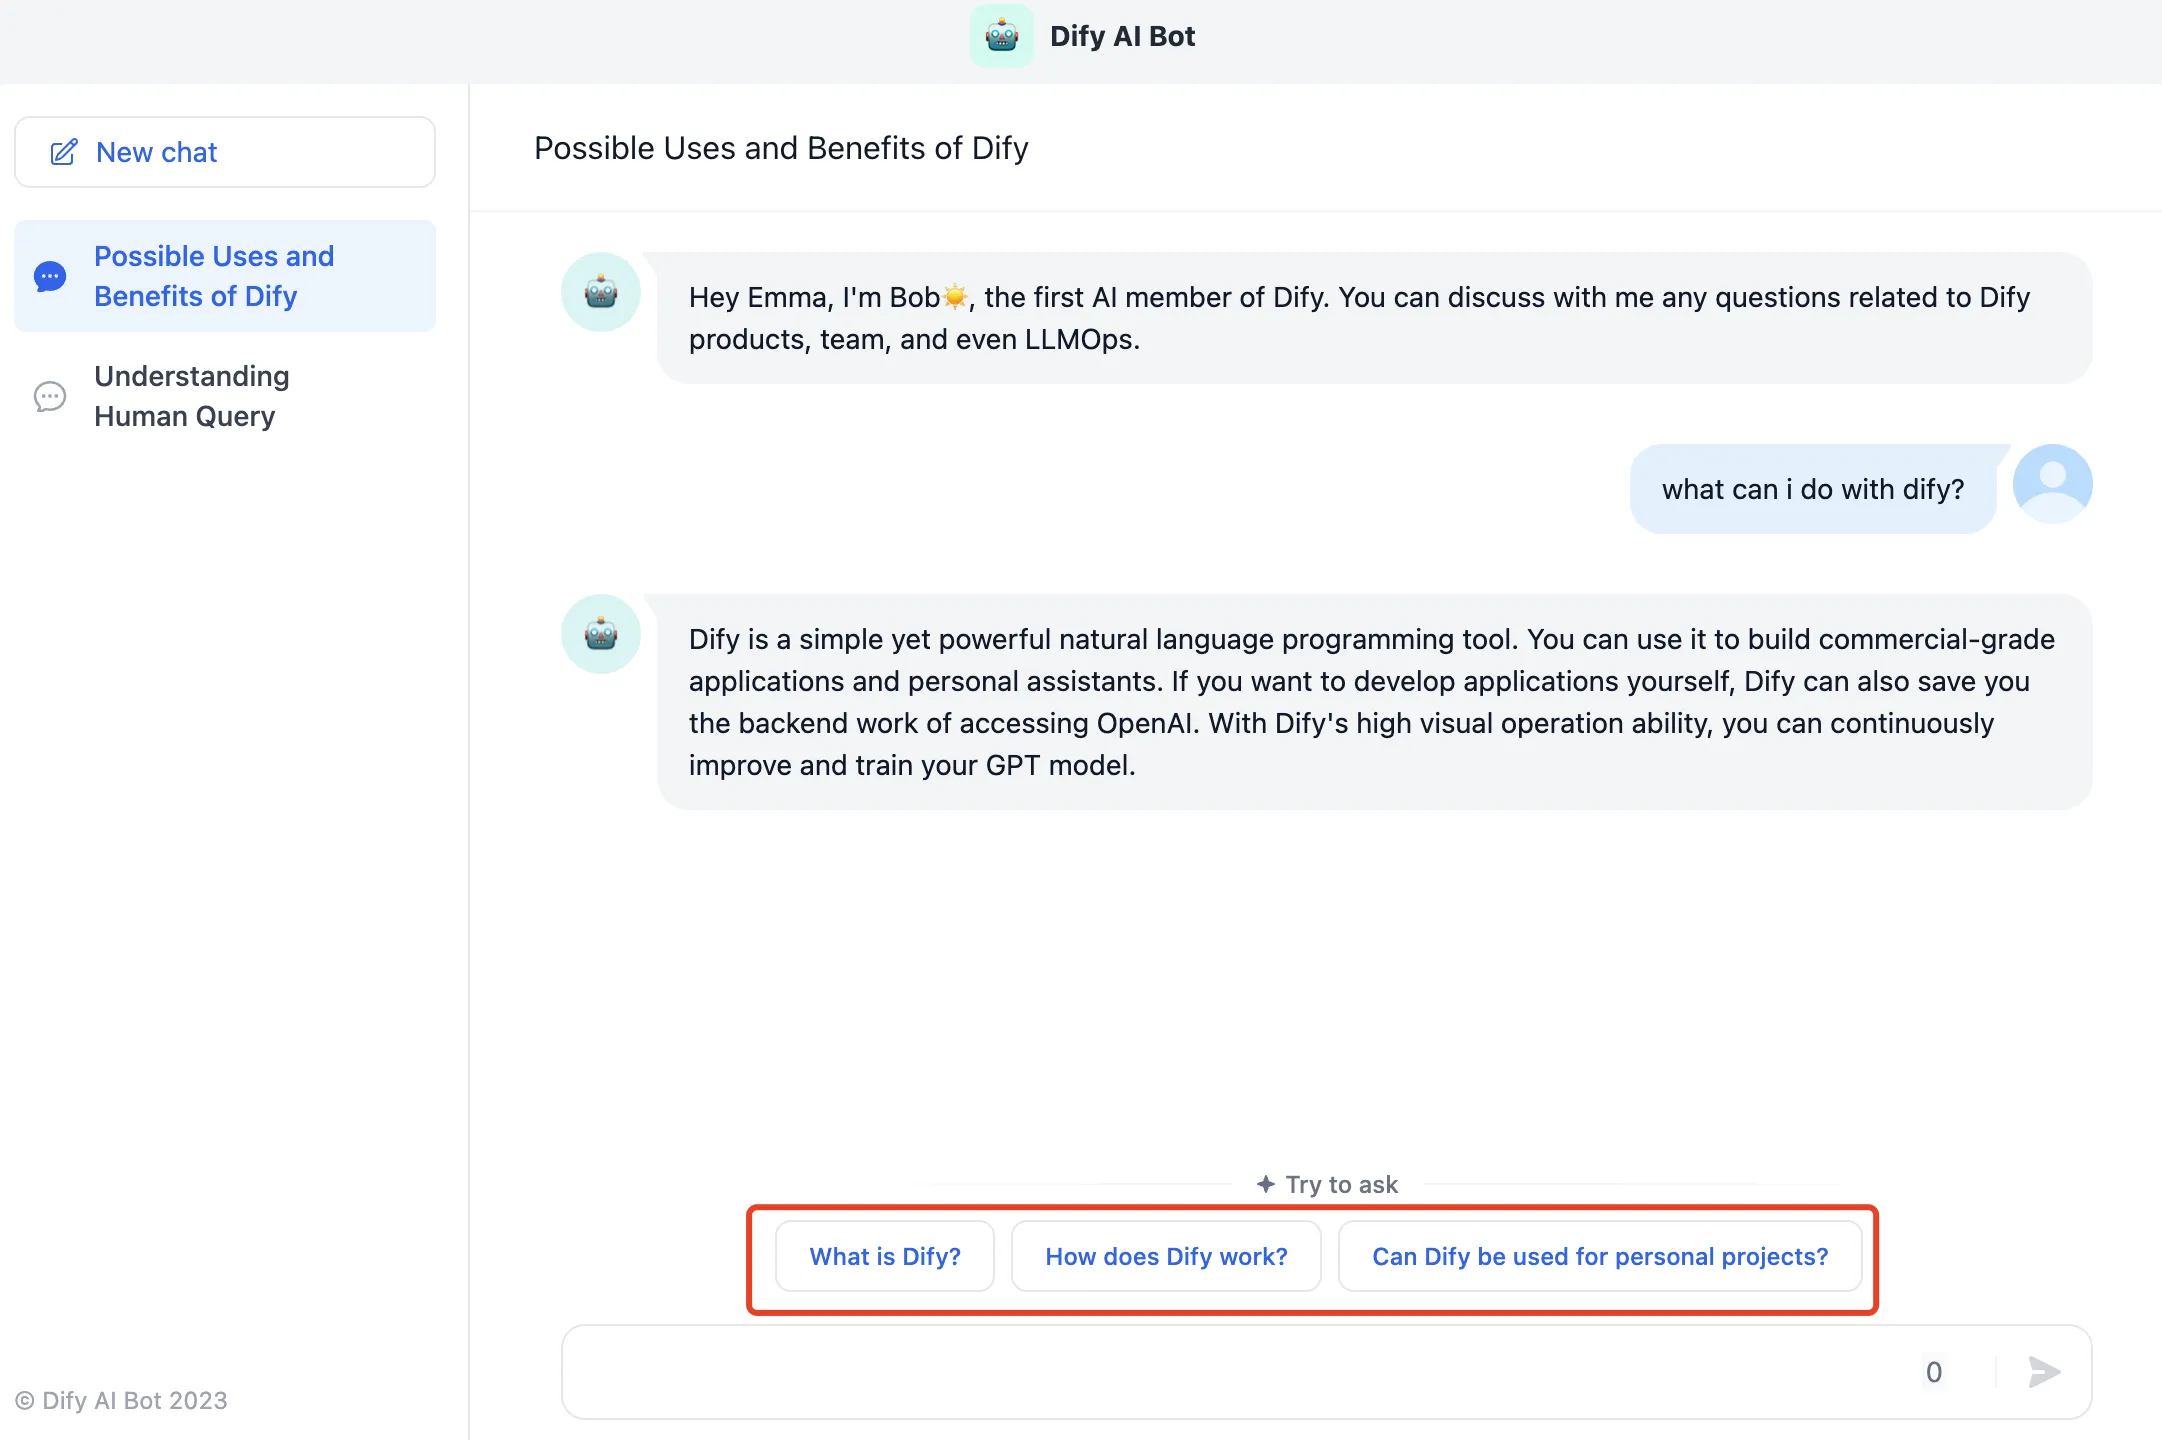2162x1440 pixels.
Task: Click the user message what can i do with dify?
Action: [x=1812, y=489]
